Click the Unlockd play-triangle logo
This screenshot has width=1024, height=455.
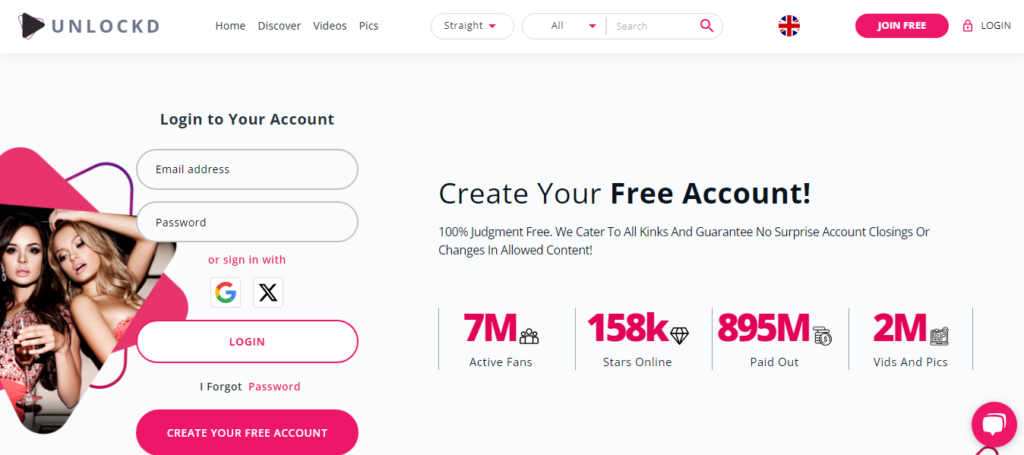point(31,26)
